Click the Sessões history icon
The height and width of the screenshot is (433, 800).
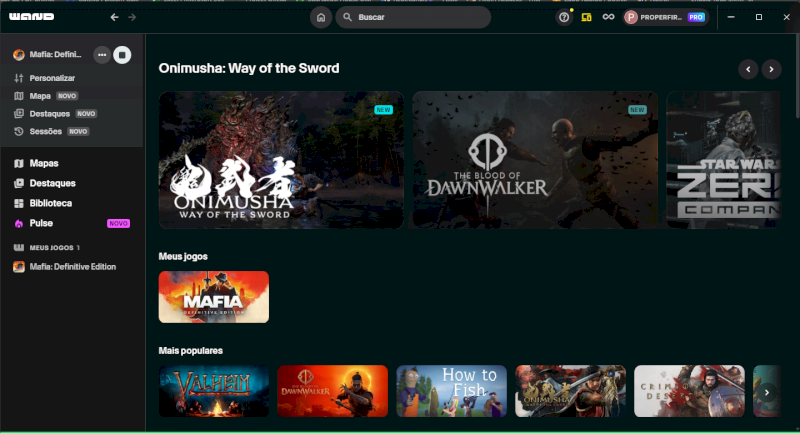[x=19, y=132]
